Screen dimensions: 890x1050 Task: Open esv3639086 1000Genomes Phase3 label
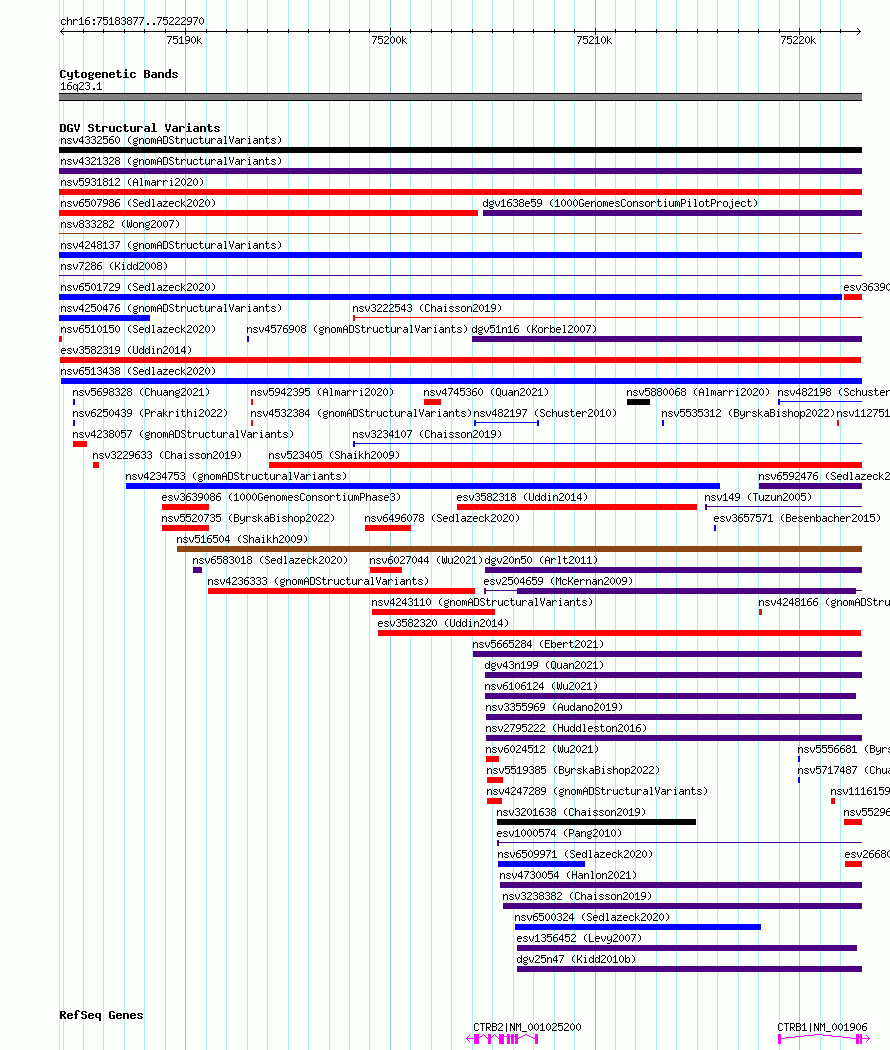[x=281, y=498]
